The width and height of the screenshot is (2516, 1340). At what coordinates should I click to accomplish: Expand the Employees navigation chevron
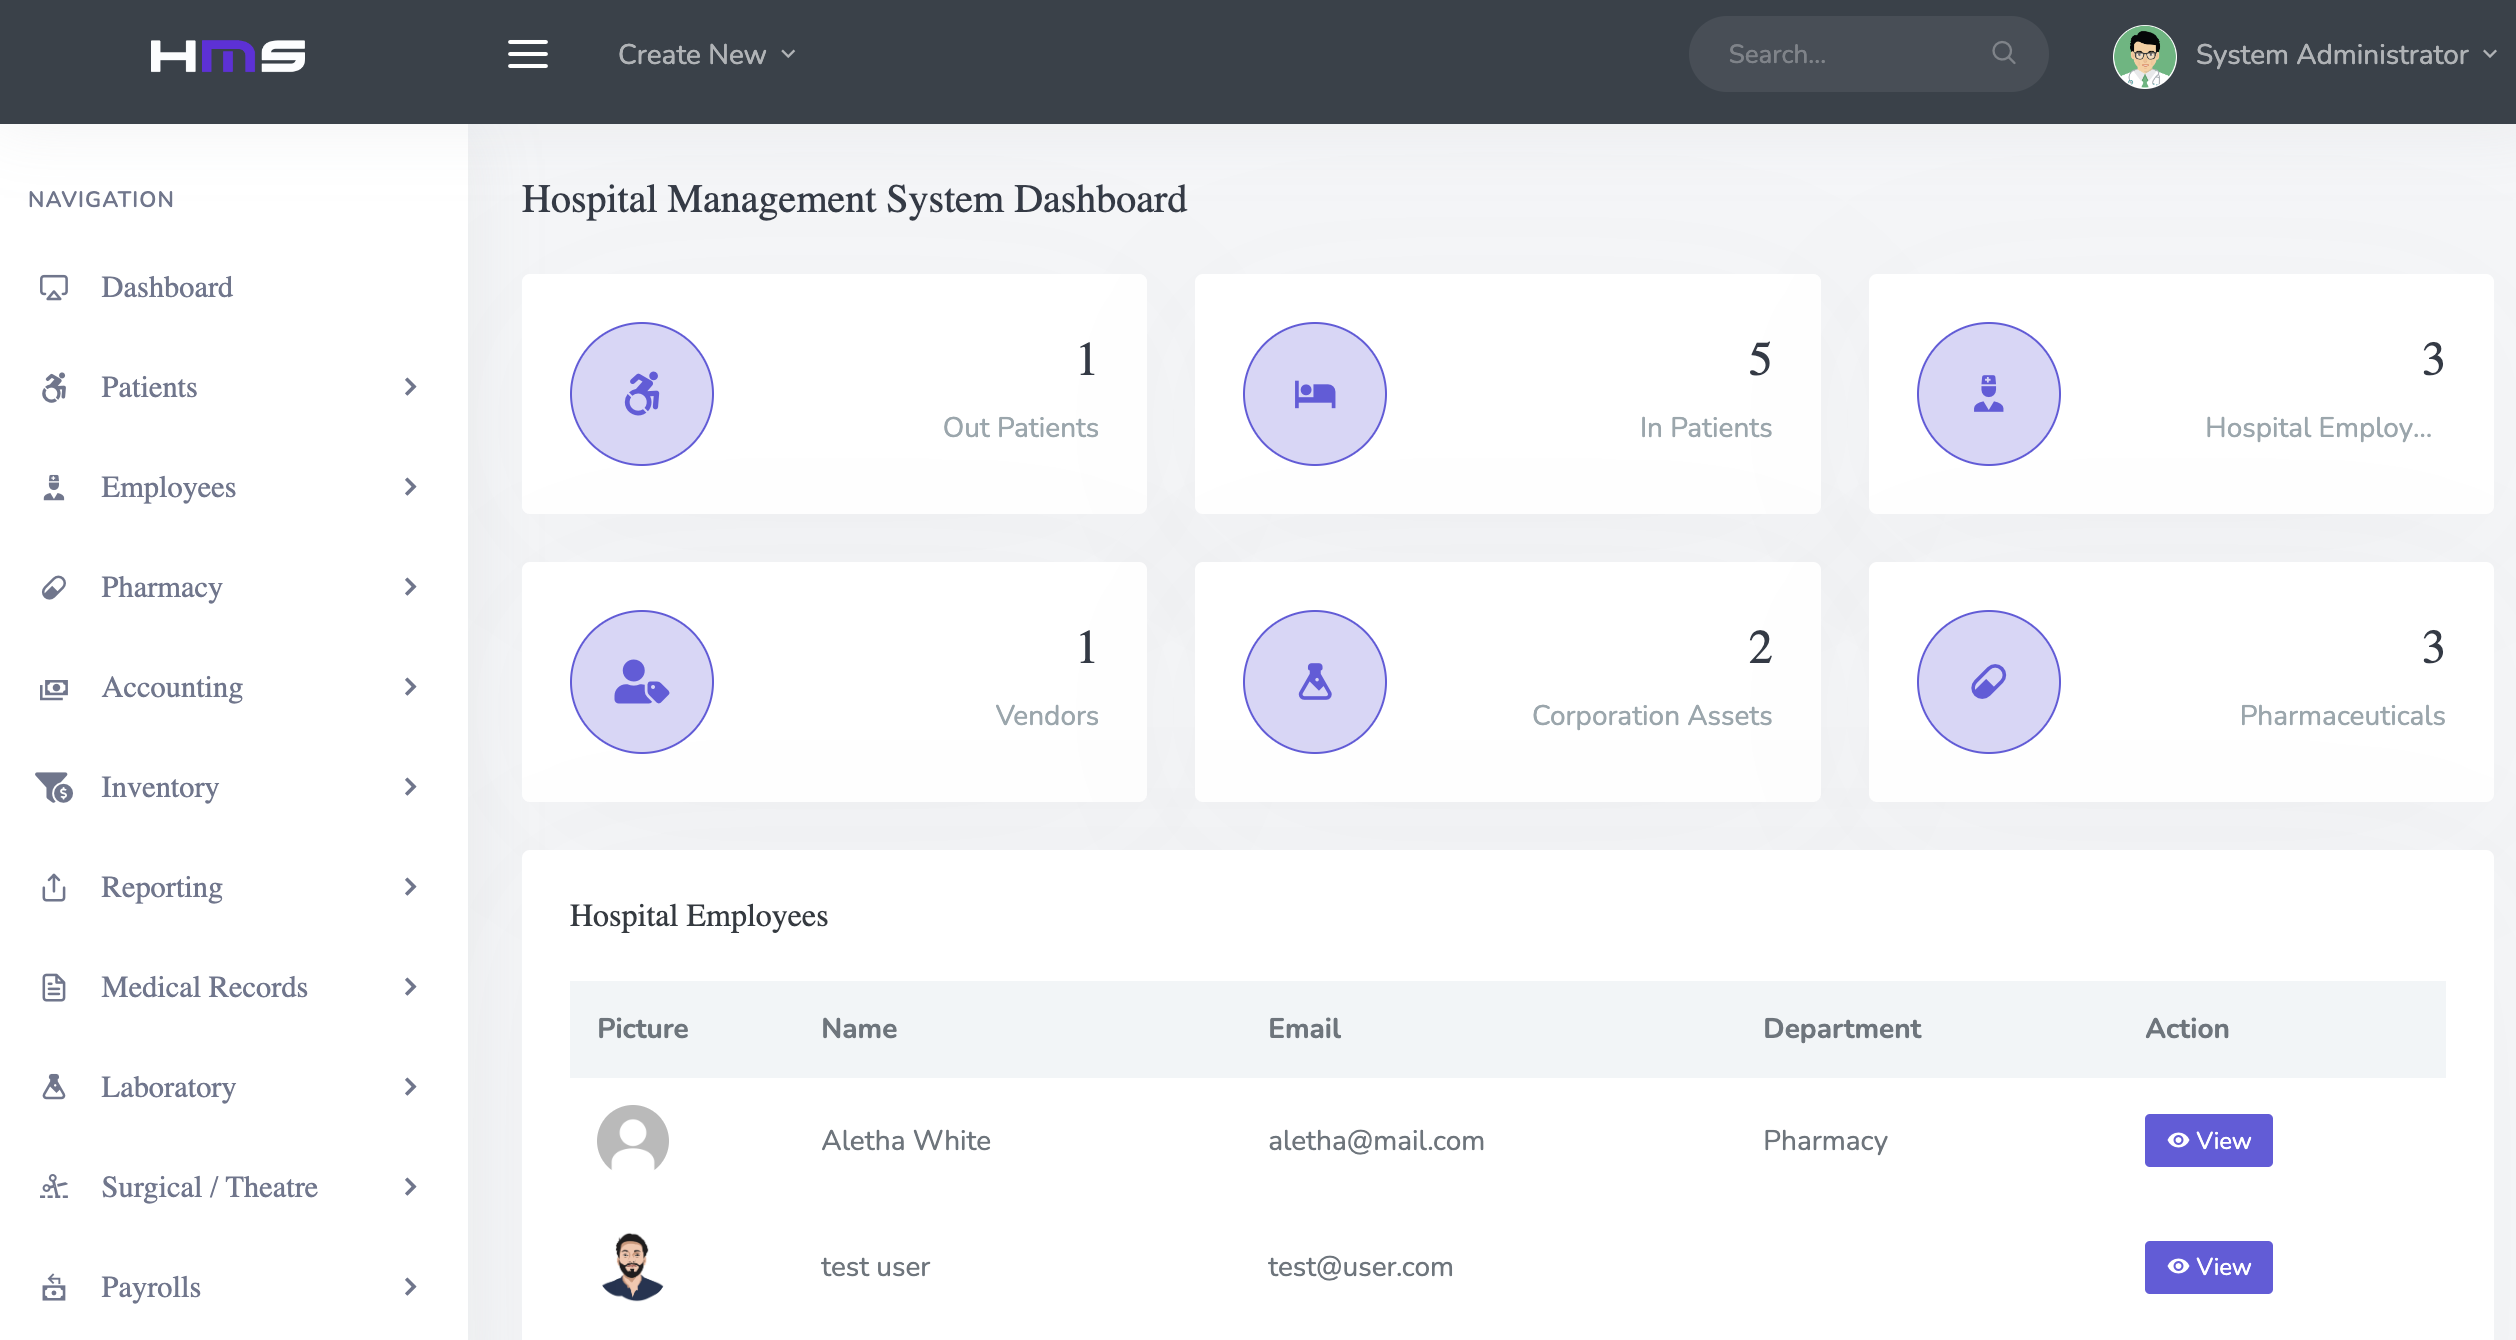(410, 487)
